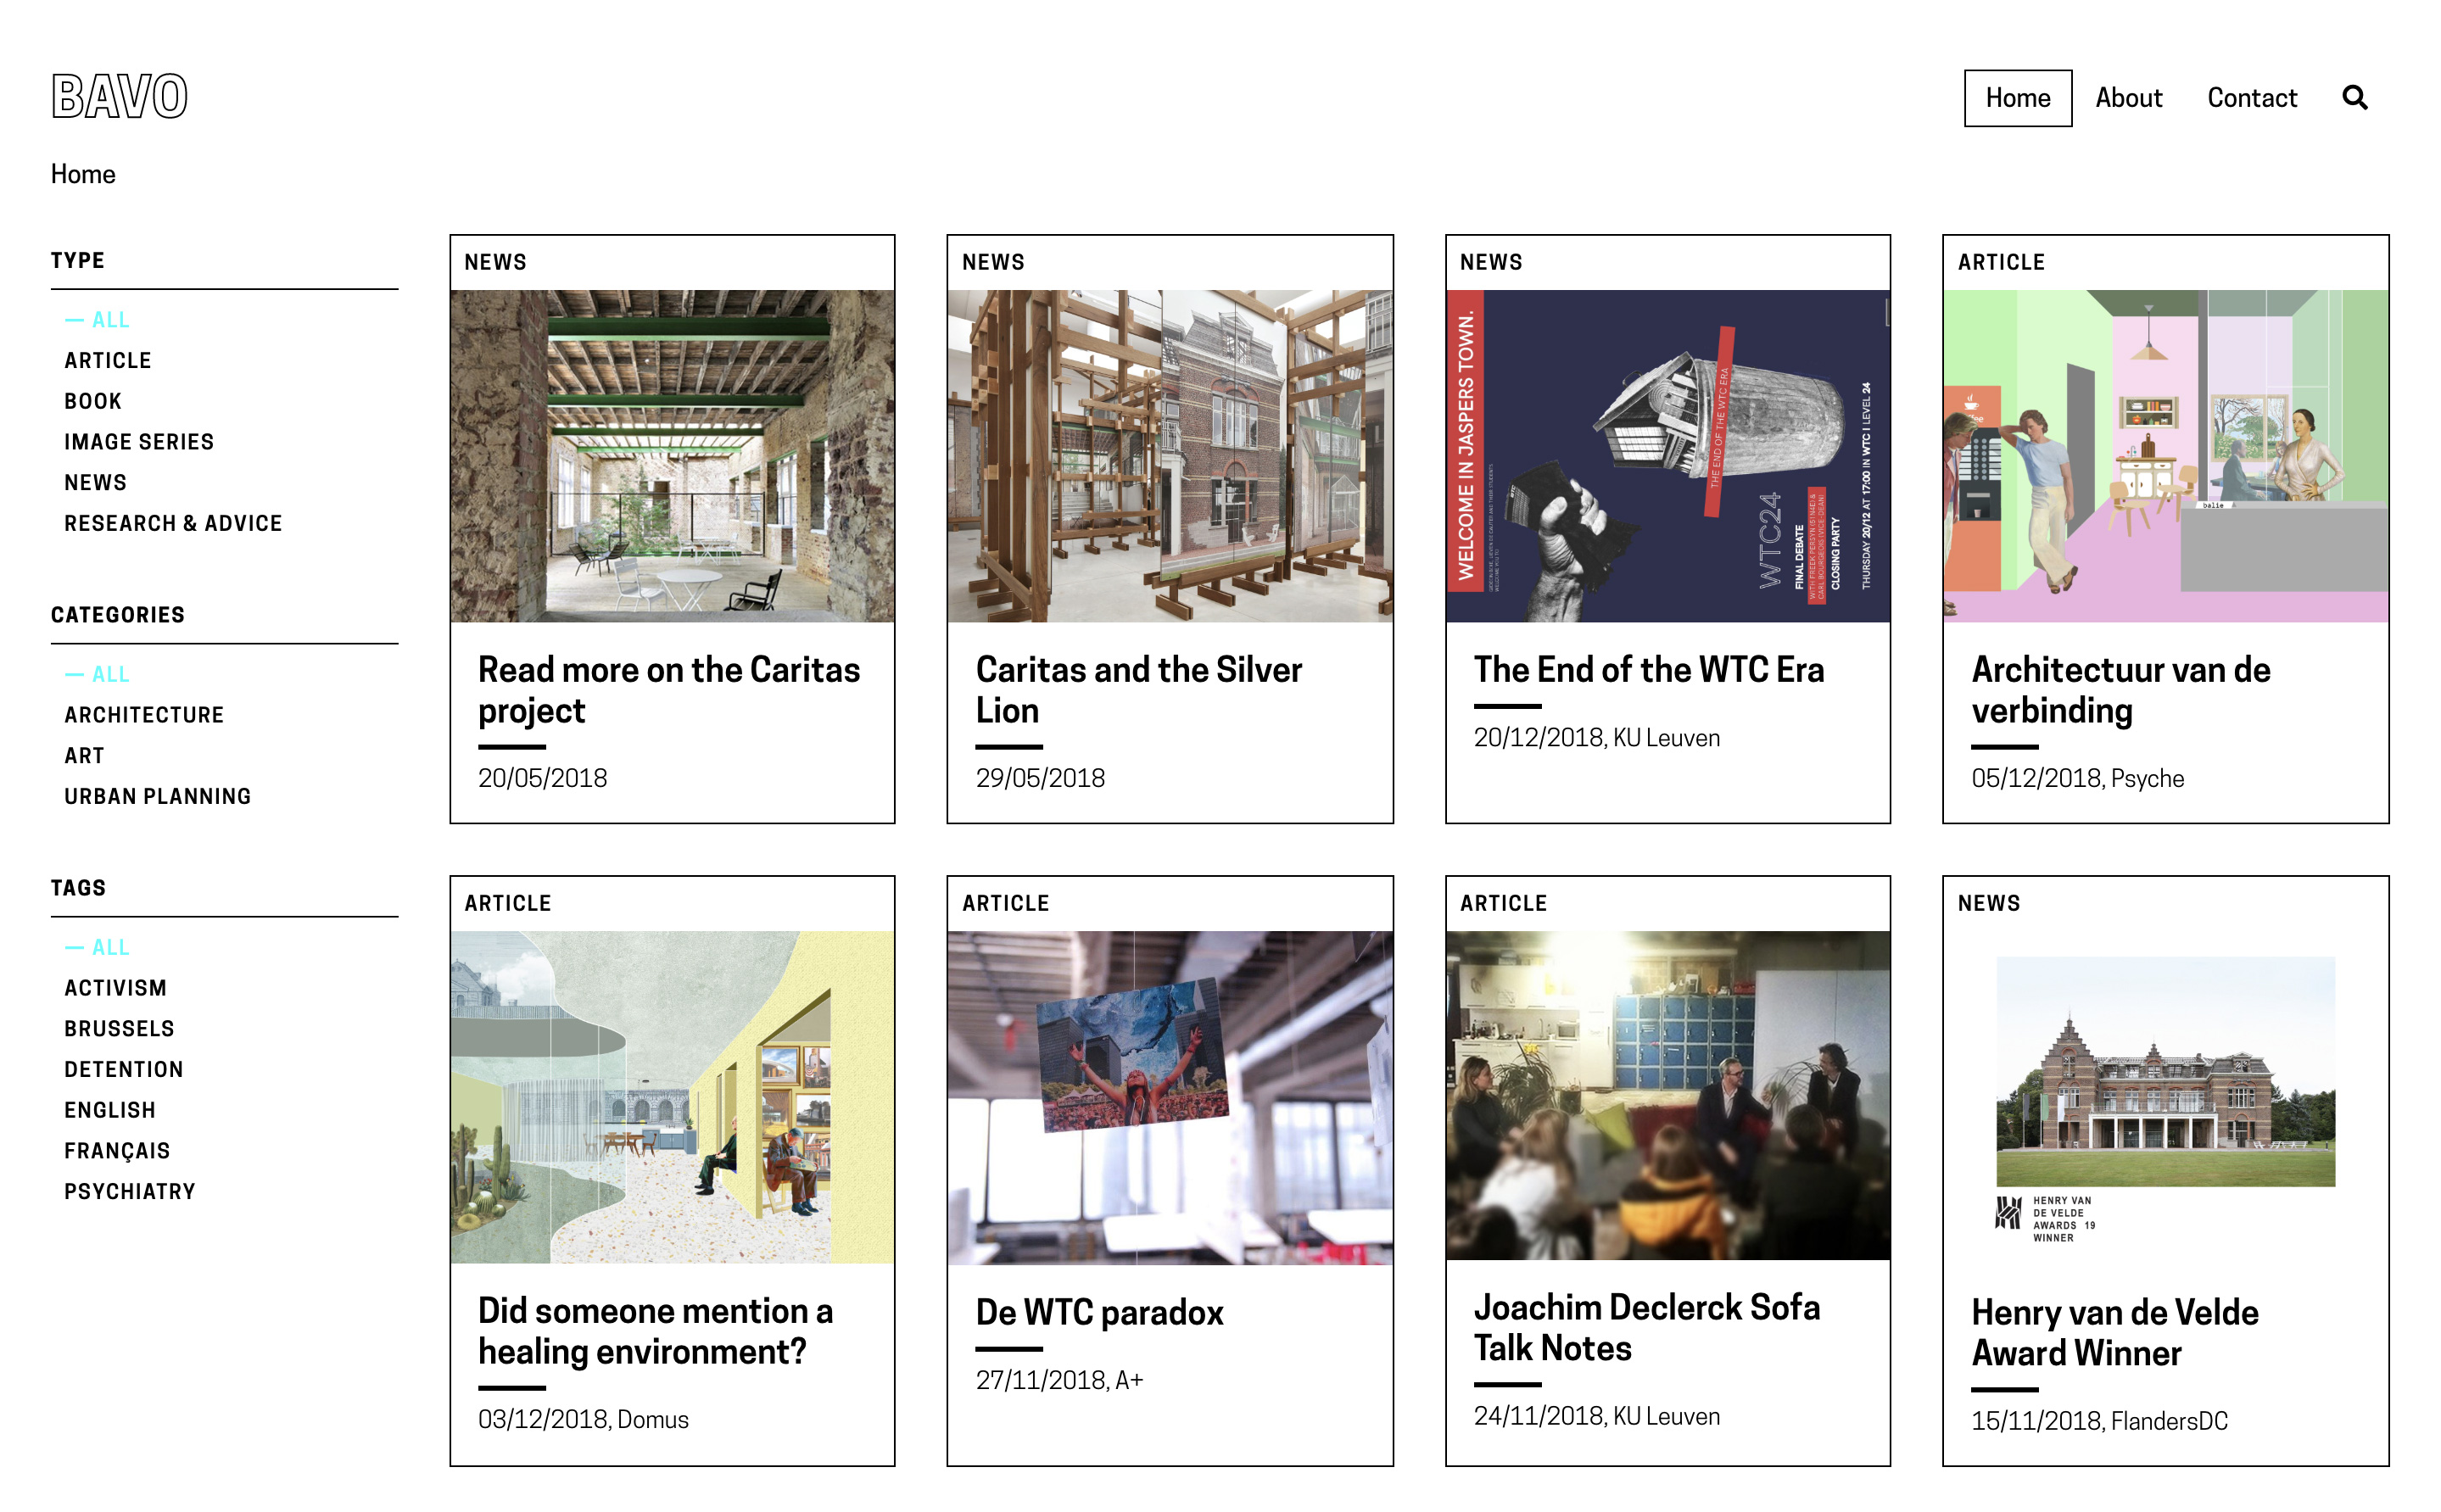Open the Architectuur van de verbinding illustration
Image resolution: width=2441 pixels, height=1512 pixels.
pos(2165,456)
